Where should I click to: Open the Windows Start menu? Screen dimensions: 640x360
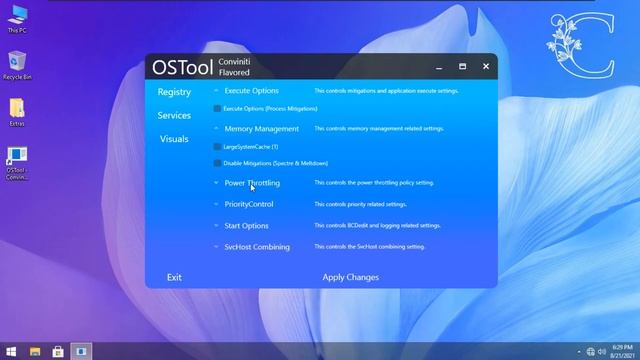[x=11, y=351]
